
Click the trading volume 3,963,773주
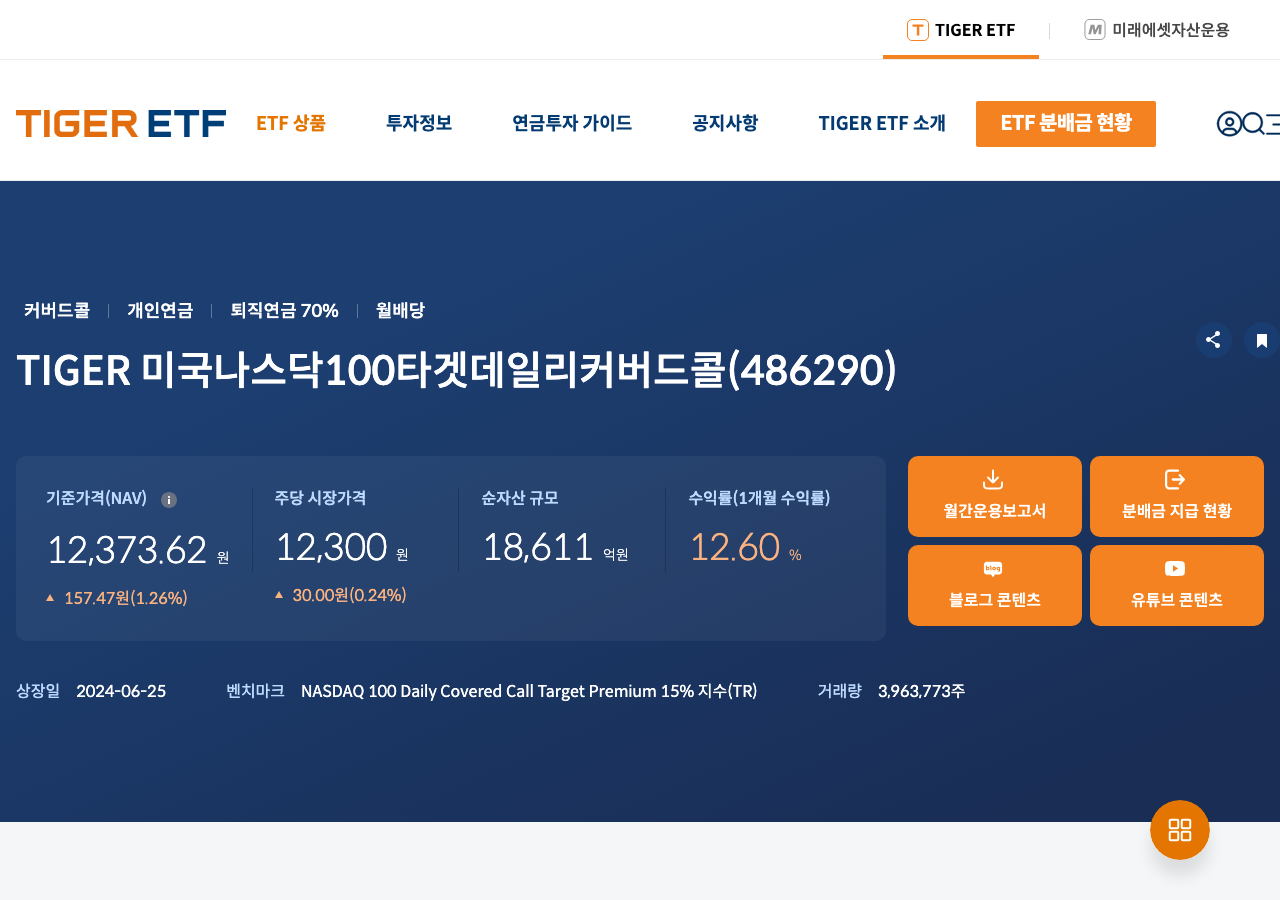[921, 691]
